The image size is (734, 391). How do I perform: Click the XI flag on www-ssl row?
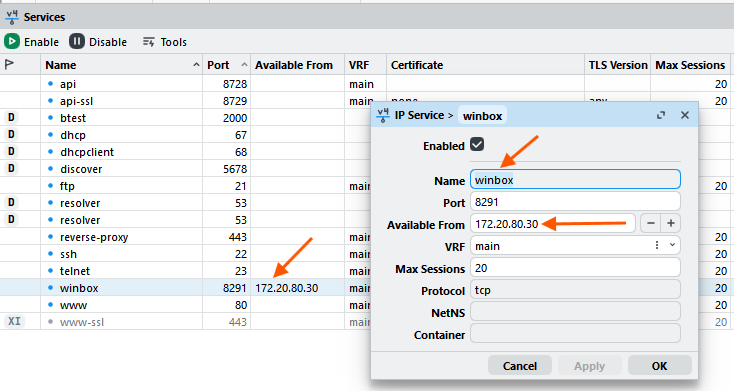point(15,321)
